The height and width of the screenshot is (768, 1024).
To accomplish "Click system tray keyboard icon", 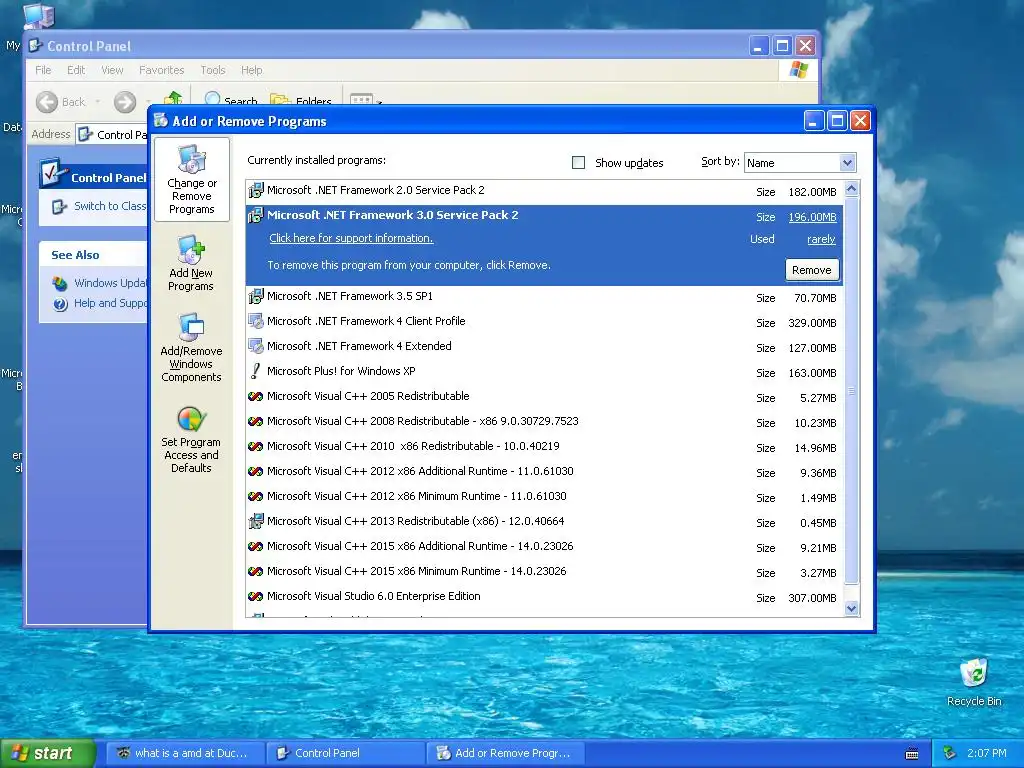I will (x=912, y=754).
